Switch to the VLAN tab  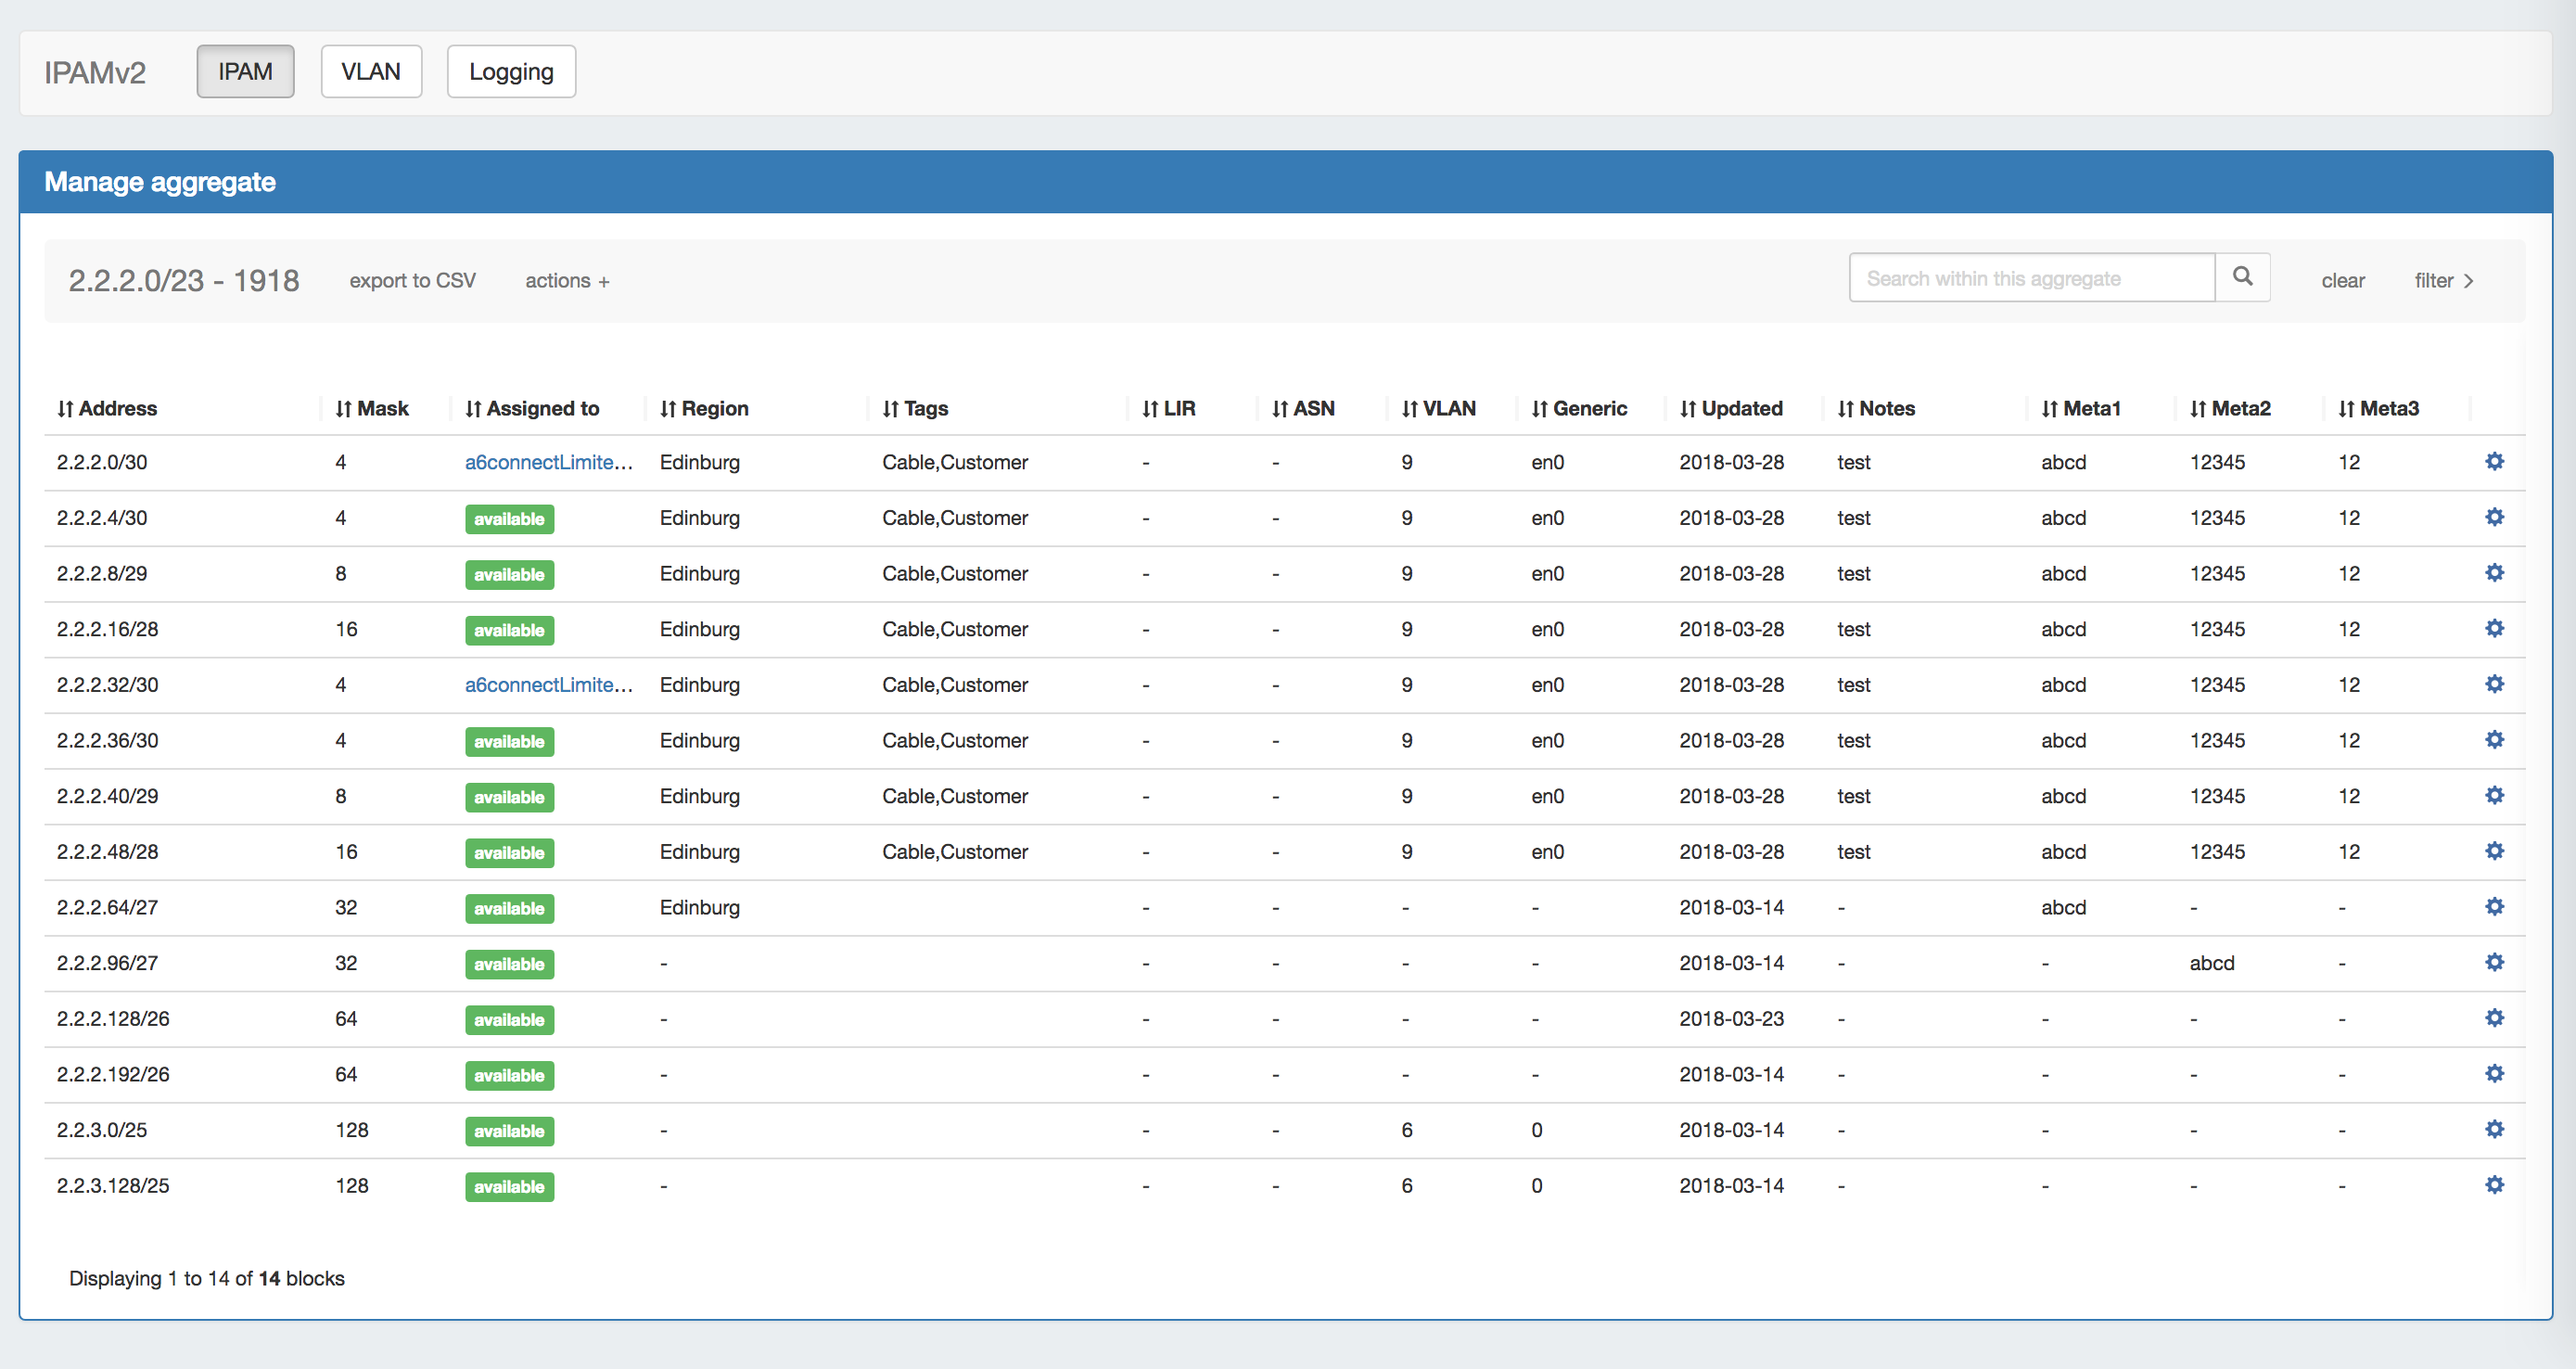point(371,72)
